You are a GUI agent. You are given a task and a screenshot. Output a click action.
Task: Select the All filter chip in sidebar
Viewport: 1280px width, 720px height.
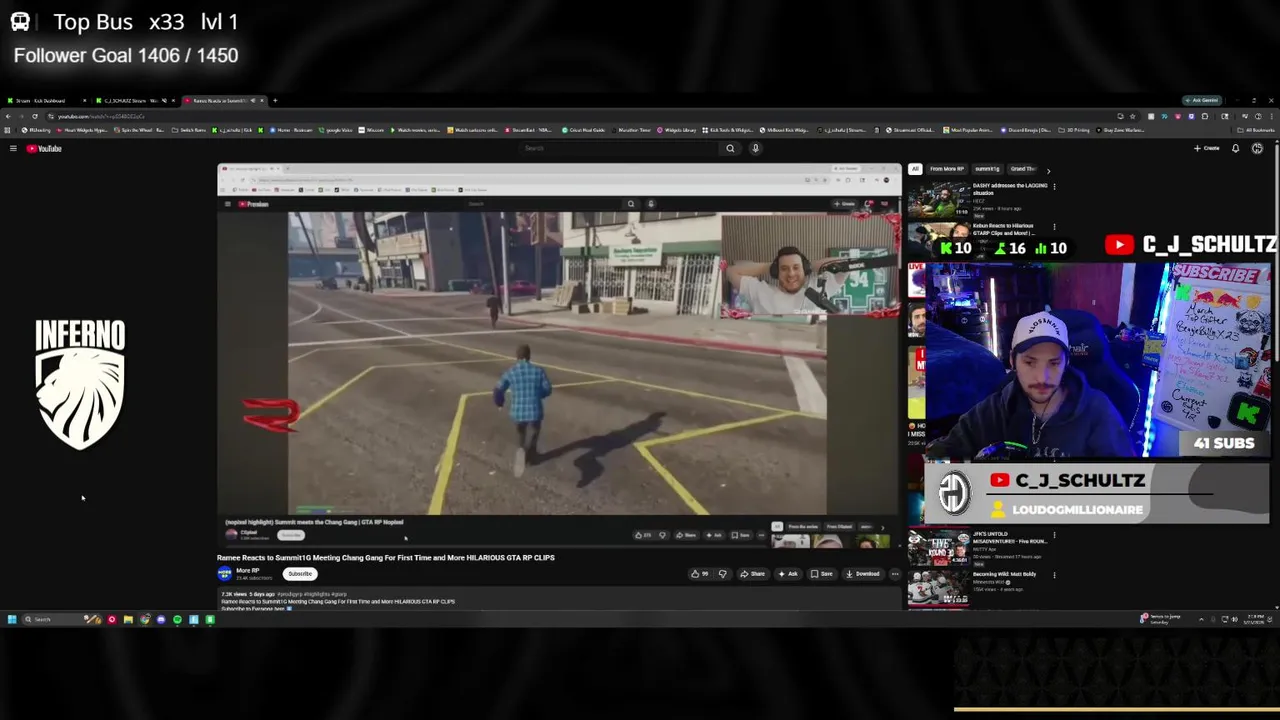(915, 169)
